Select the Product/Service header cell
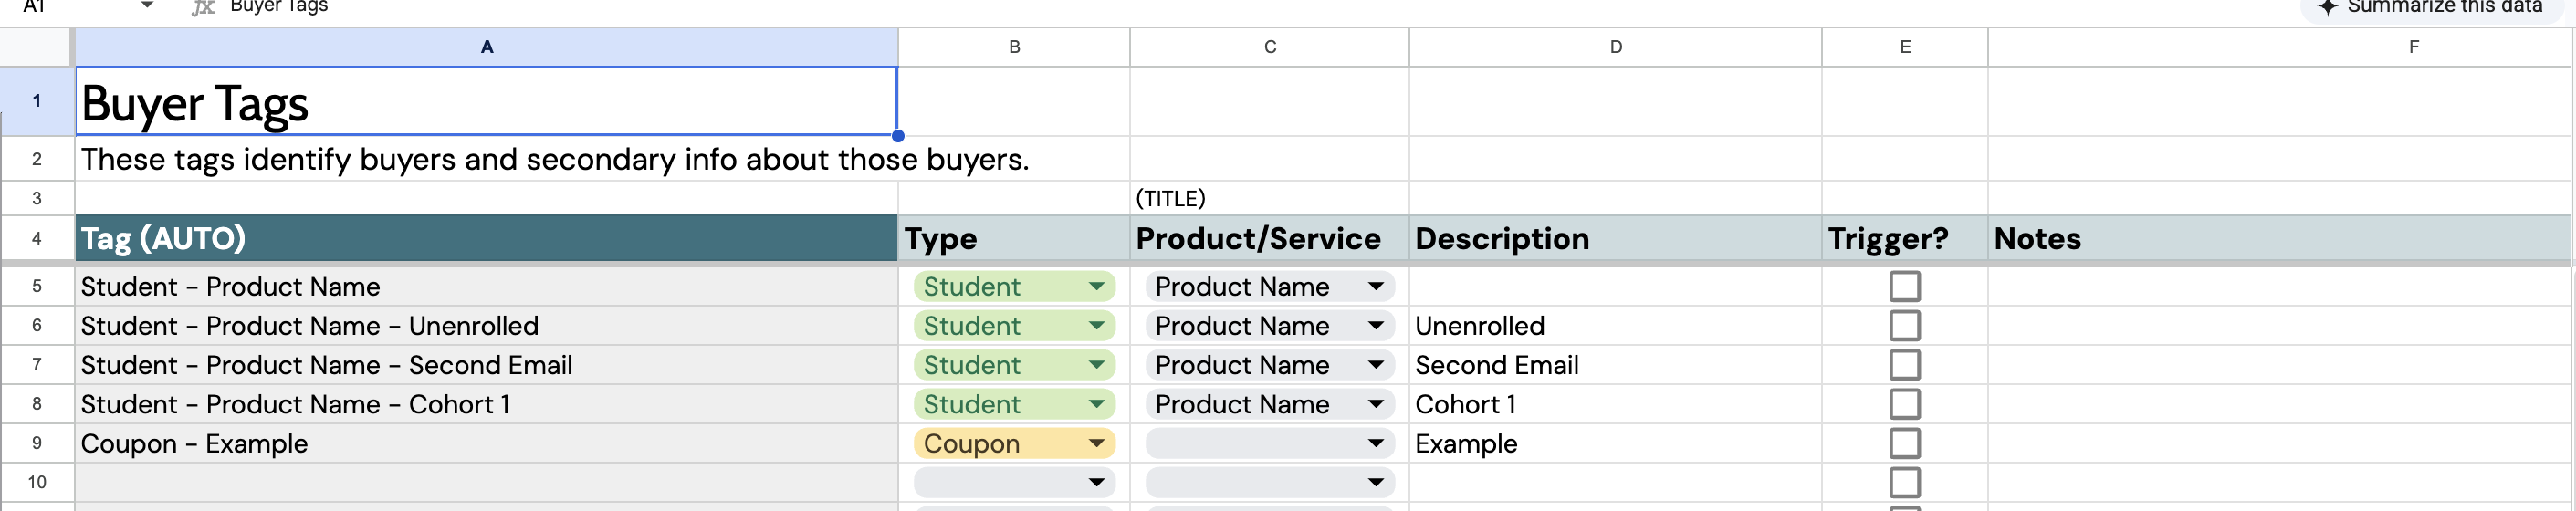Screen dimensions: 2576x511 pyautogui.click(x=1269, y=238)
